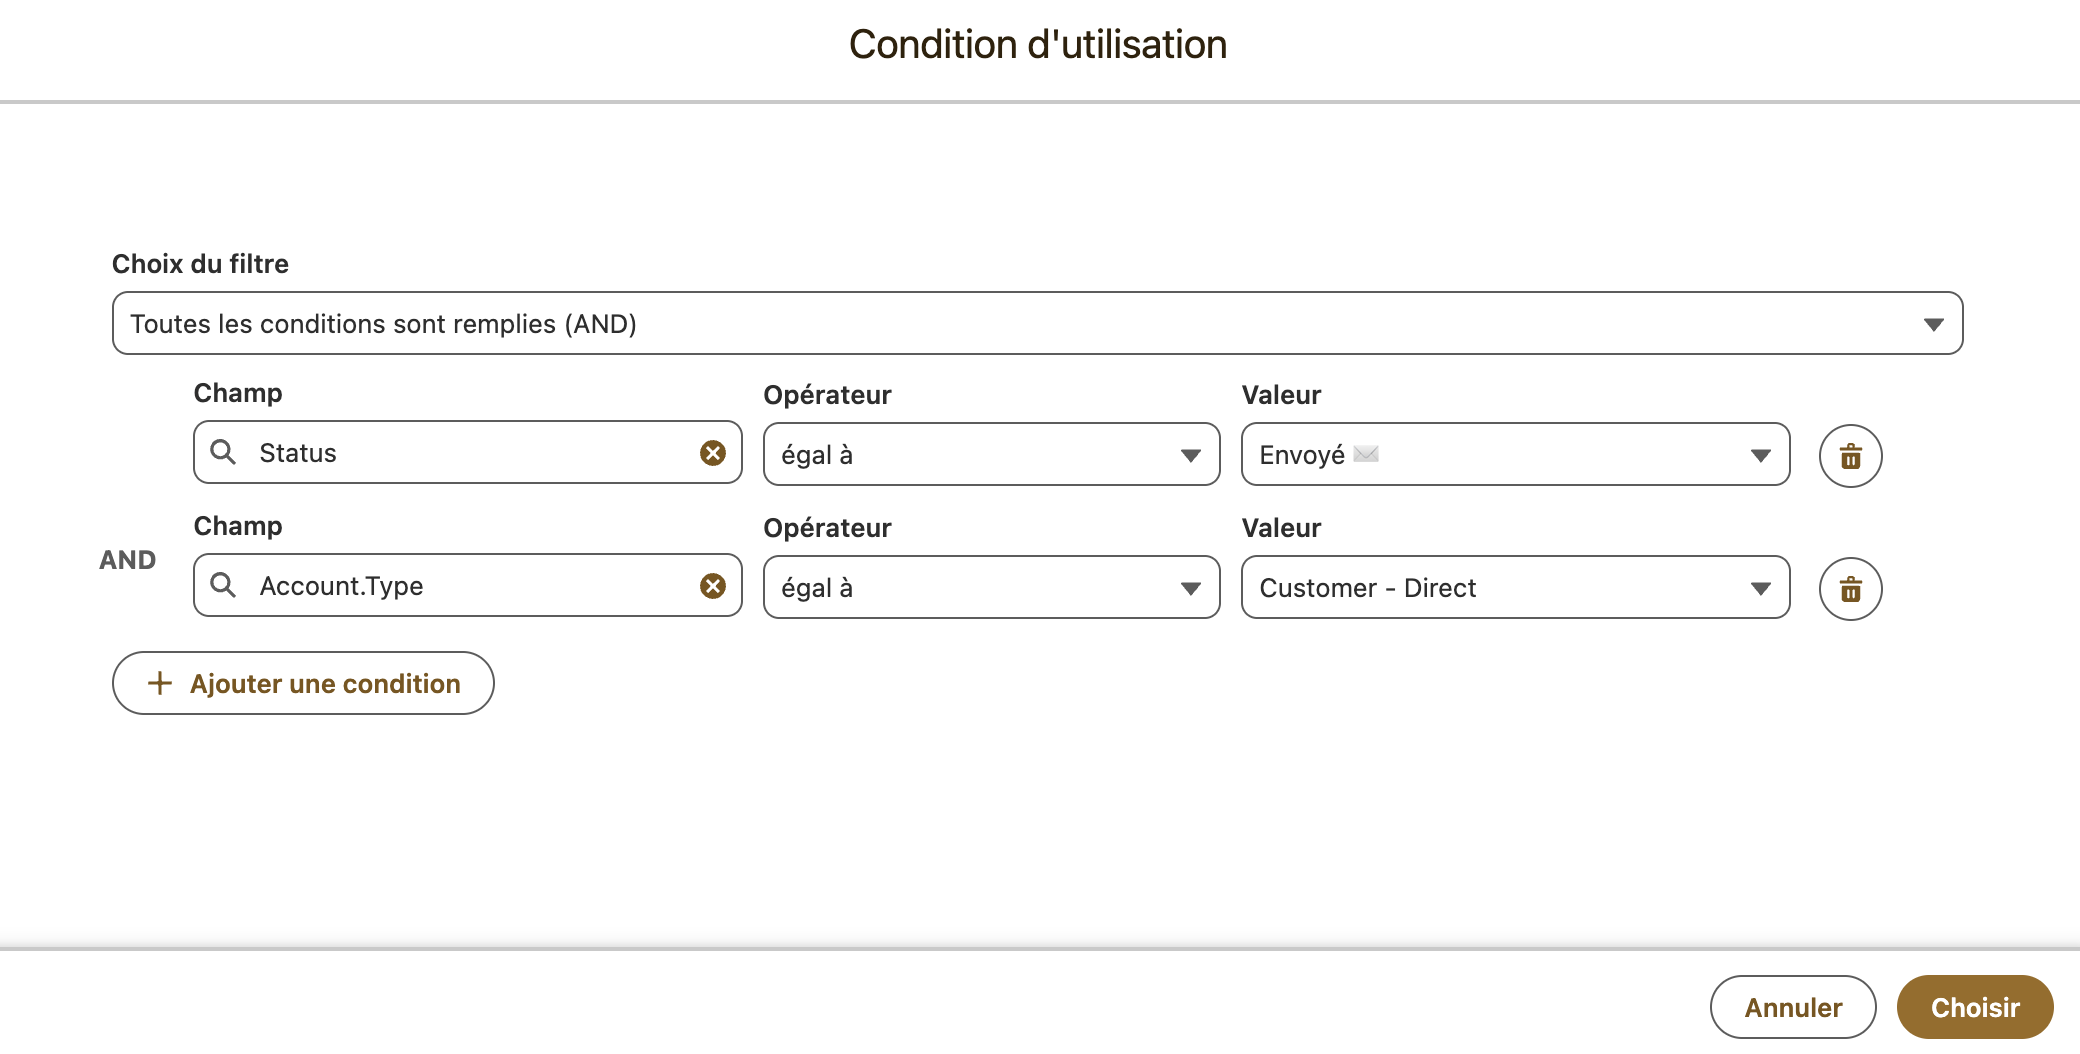Add a condition via Ajouter une condition
This screenshot has height=1054, width=2080.
303,683
